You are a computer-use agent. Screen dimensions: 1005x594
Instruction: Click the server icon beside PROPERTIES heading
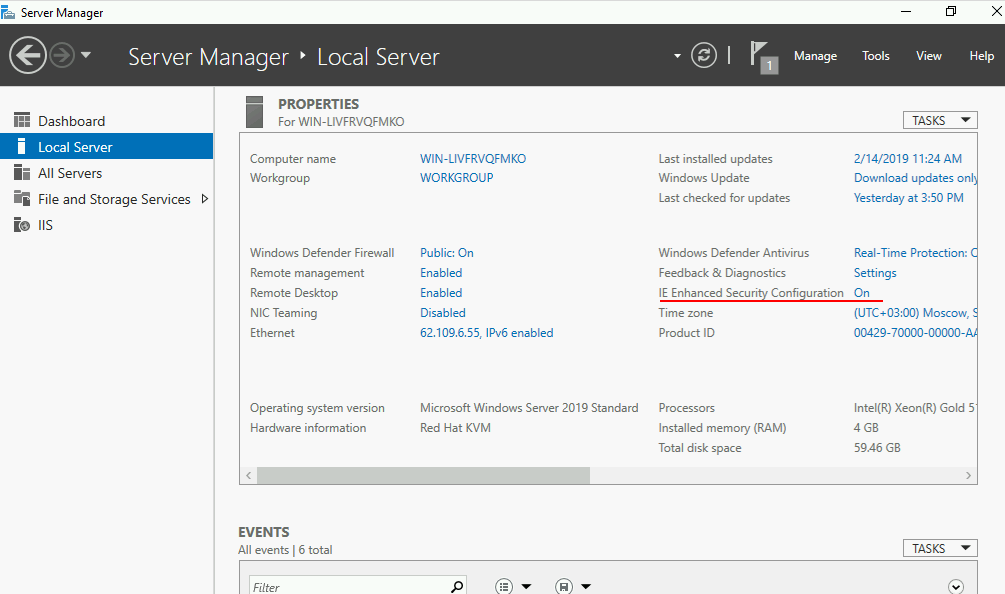254,111
